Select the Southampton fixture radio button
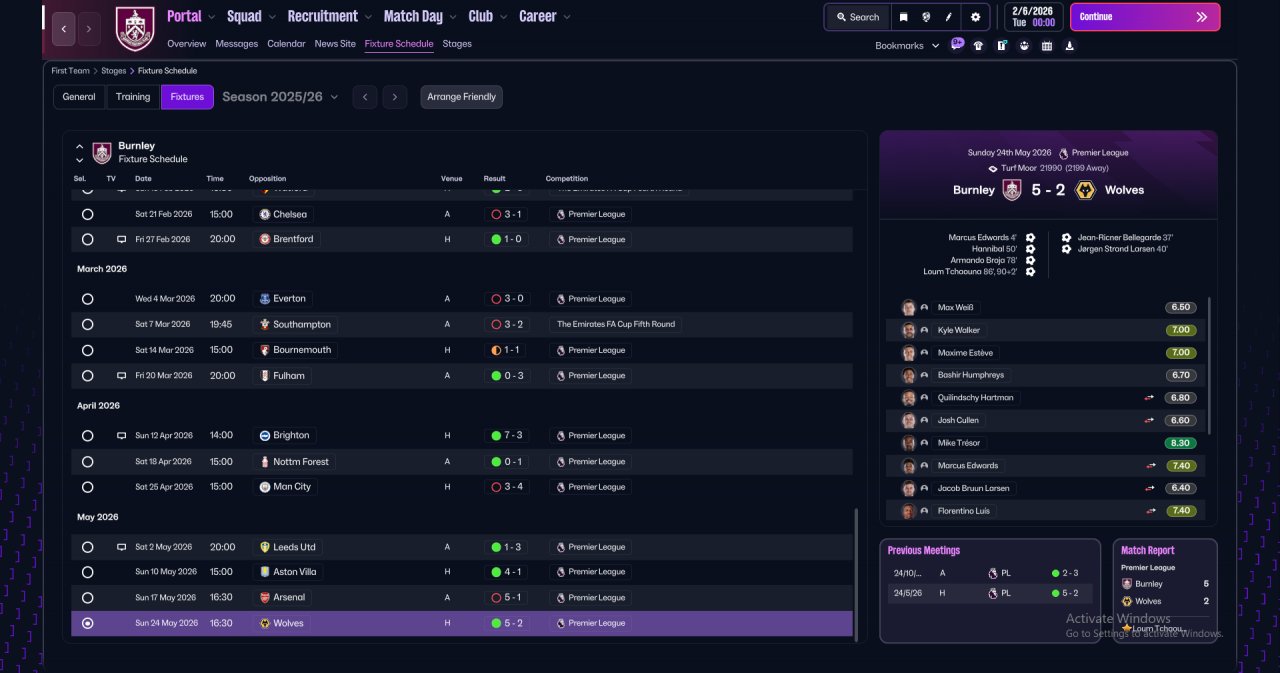The height and width of the screenshot is (673, 1280). point(87,325)
